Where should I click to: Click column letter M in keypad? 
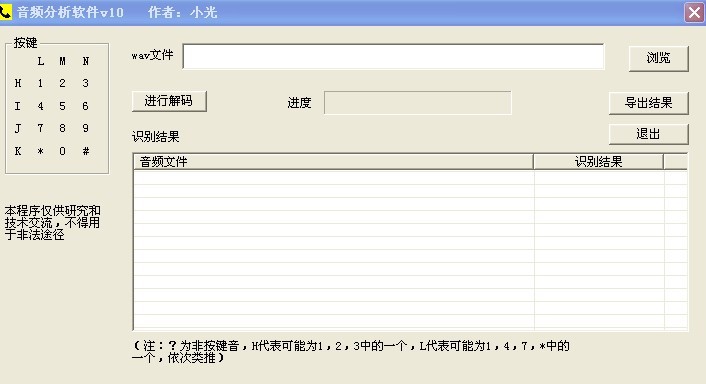click(62, 61)
